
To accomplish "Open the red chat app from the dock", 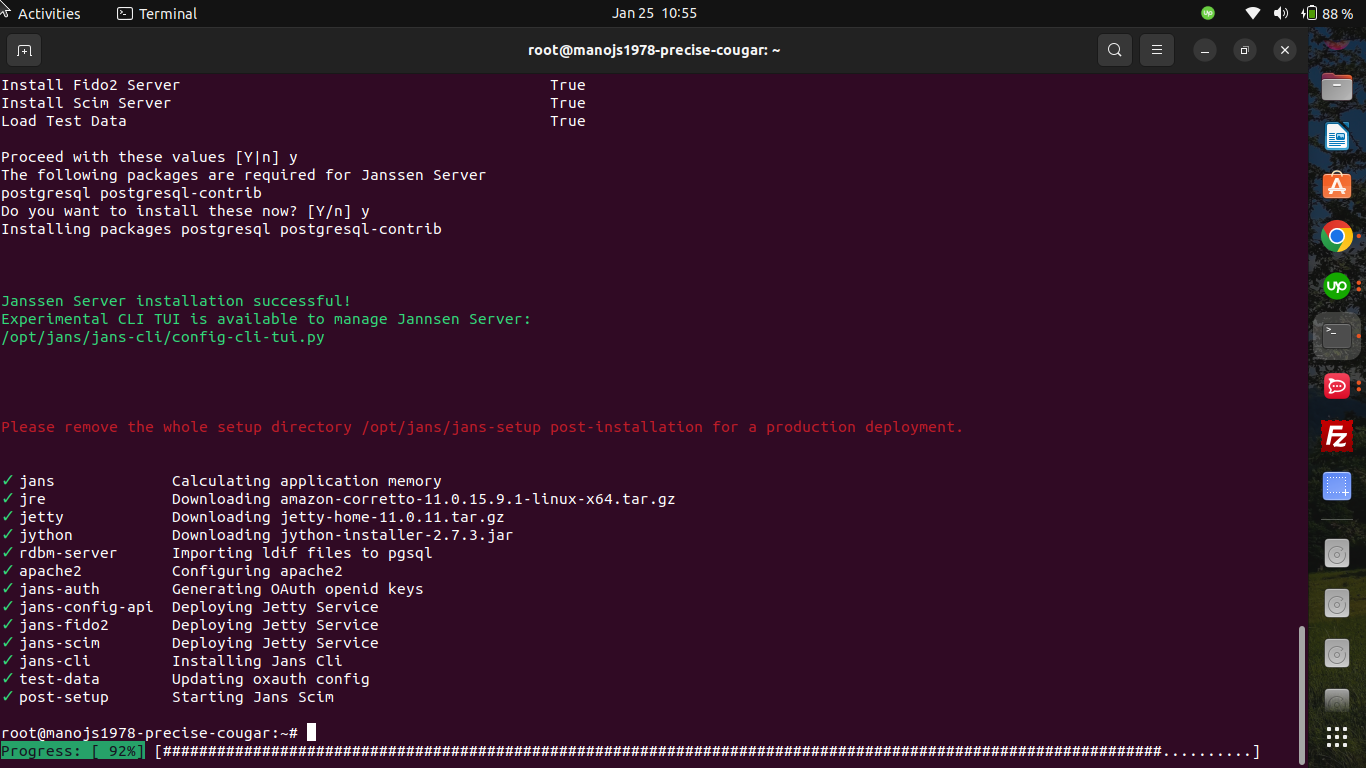I will [x=1337, y=386].
